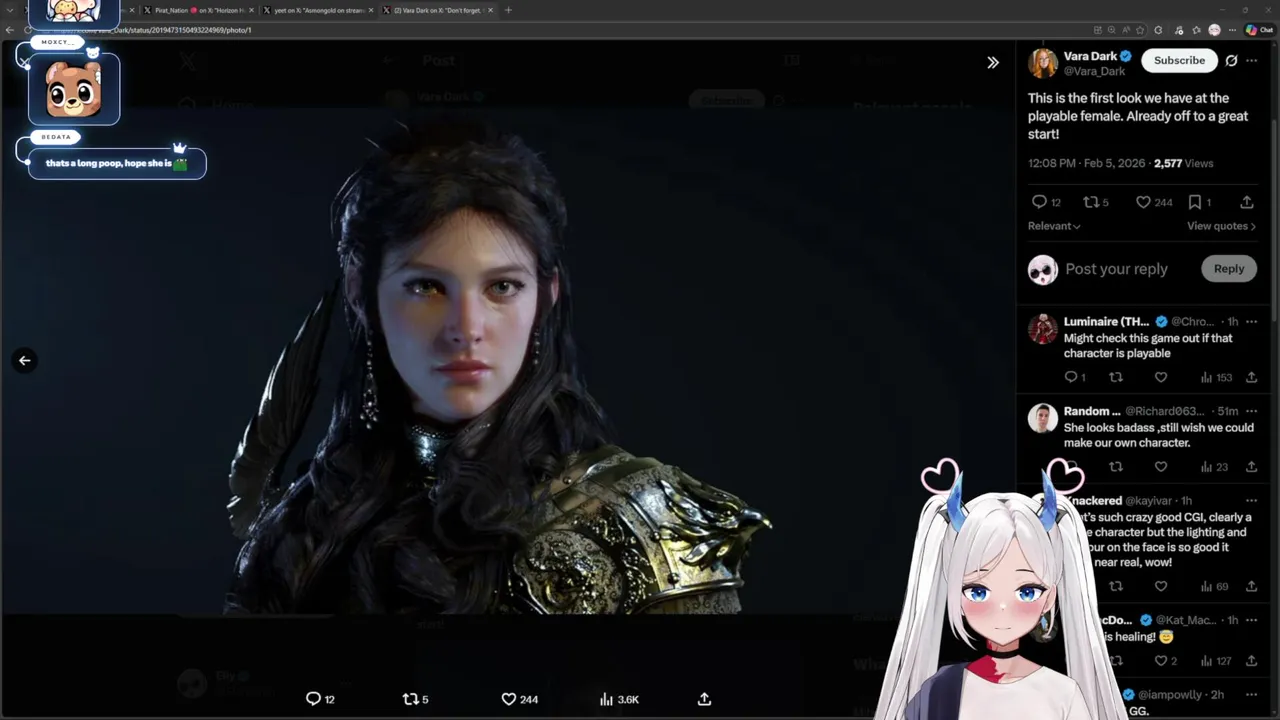Share Luminaire's comment

tap(1251, 377)
